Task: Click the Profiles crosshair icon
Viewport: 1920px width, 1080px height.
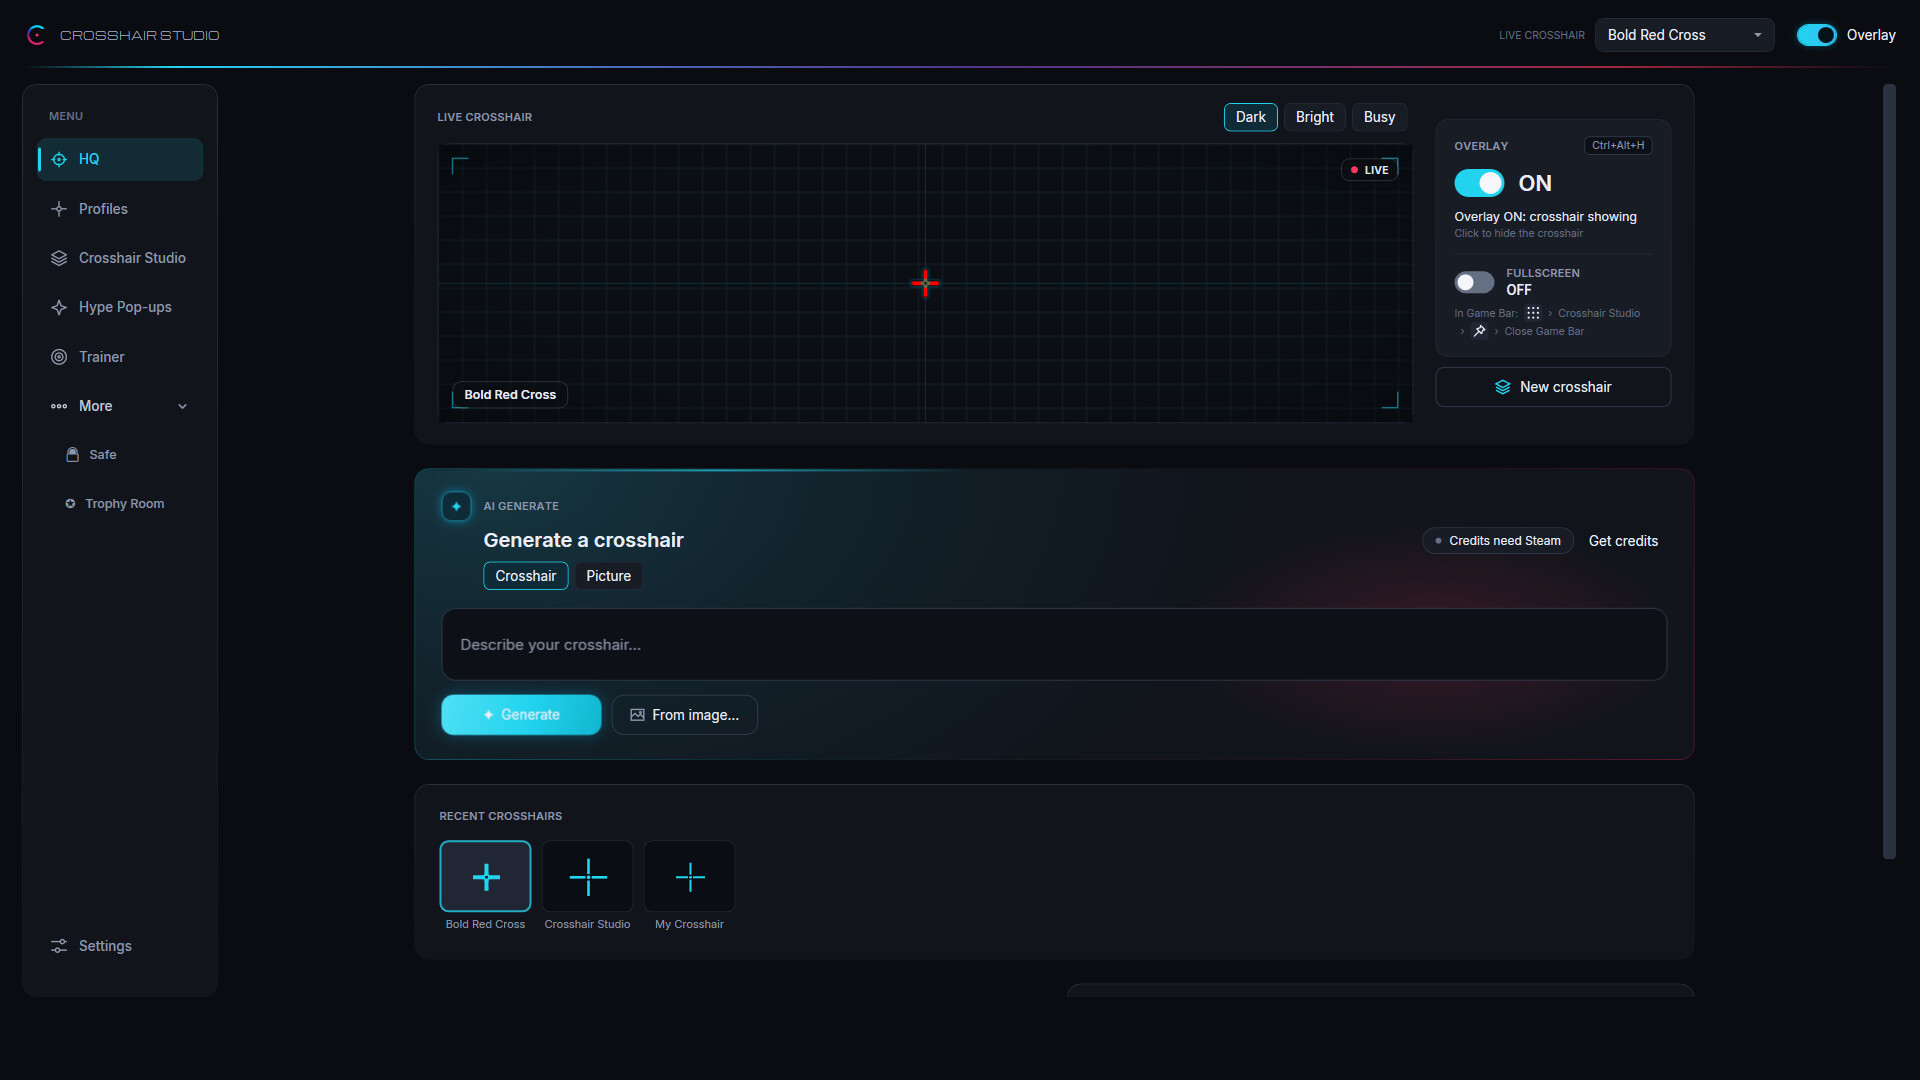Action: tap(59, 209)
